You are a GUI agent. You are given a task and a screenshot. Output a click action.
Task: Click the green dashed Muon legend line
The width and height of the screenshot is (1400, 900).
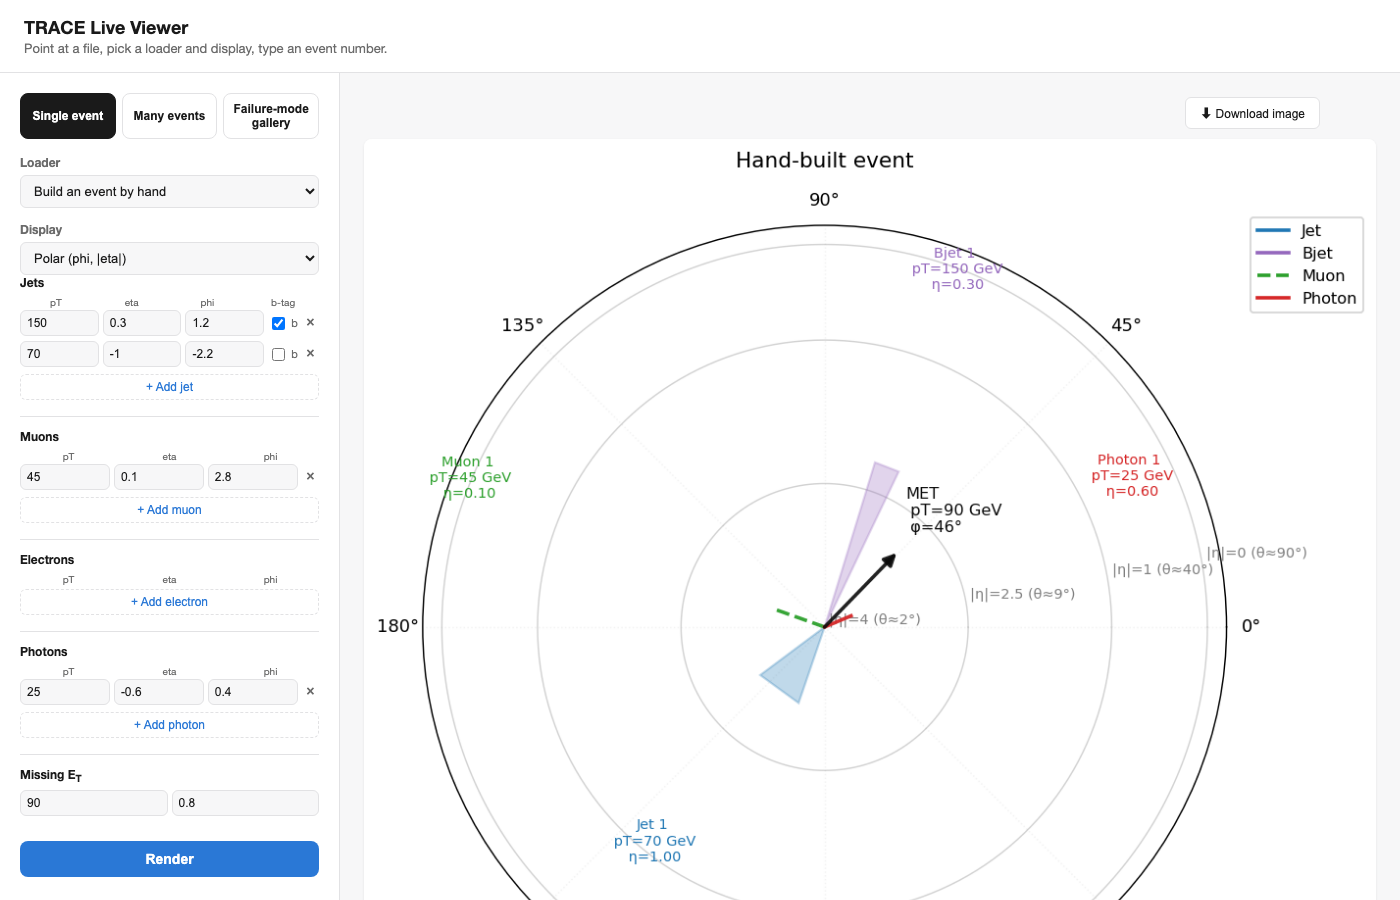1273,276
